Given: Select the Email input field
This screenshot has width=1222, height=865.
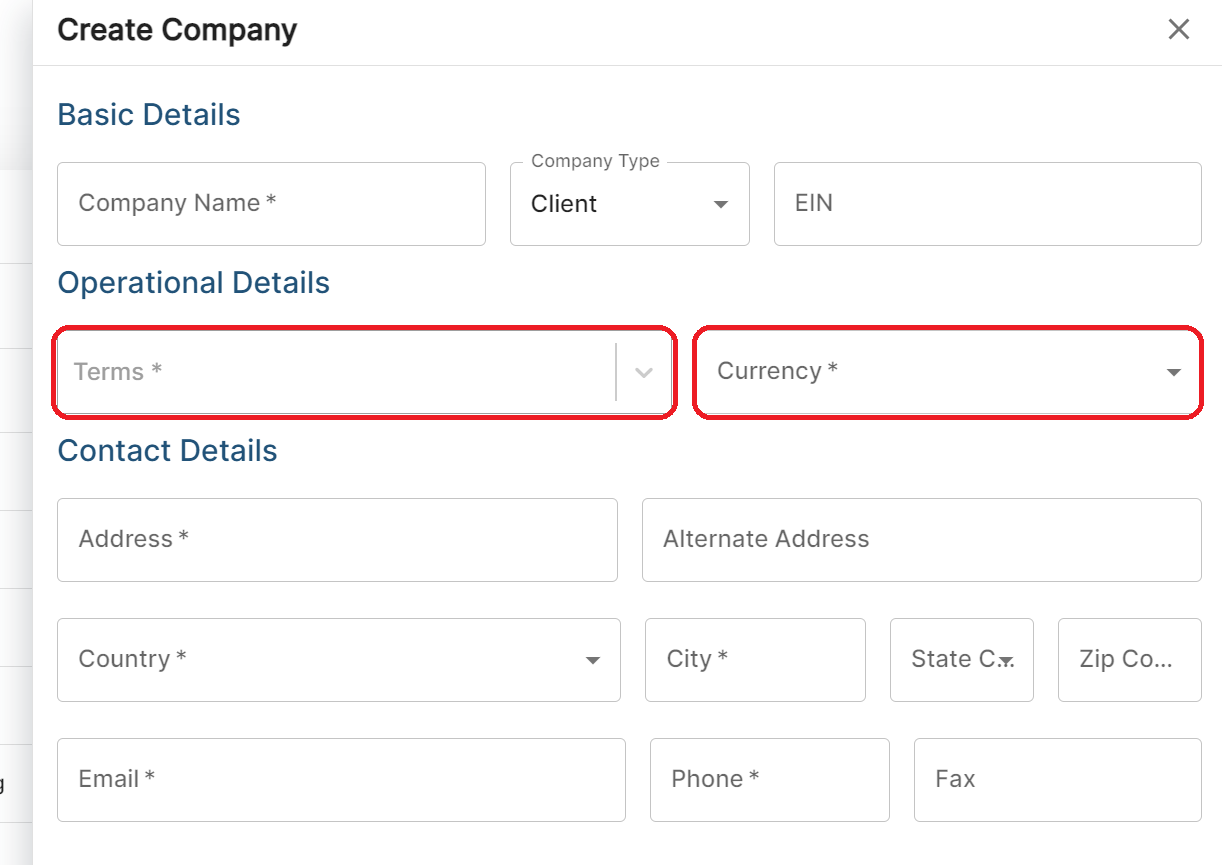Looking at the screenshot, I should (340, 779).
